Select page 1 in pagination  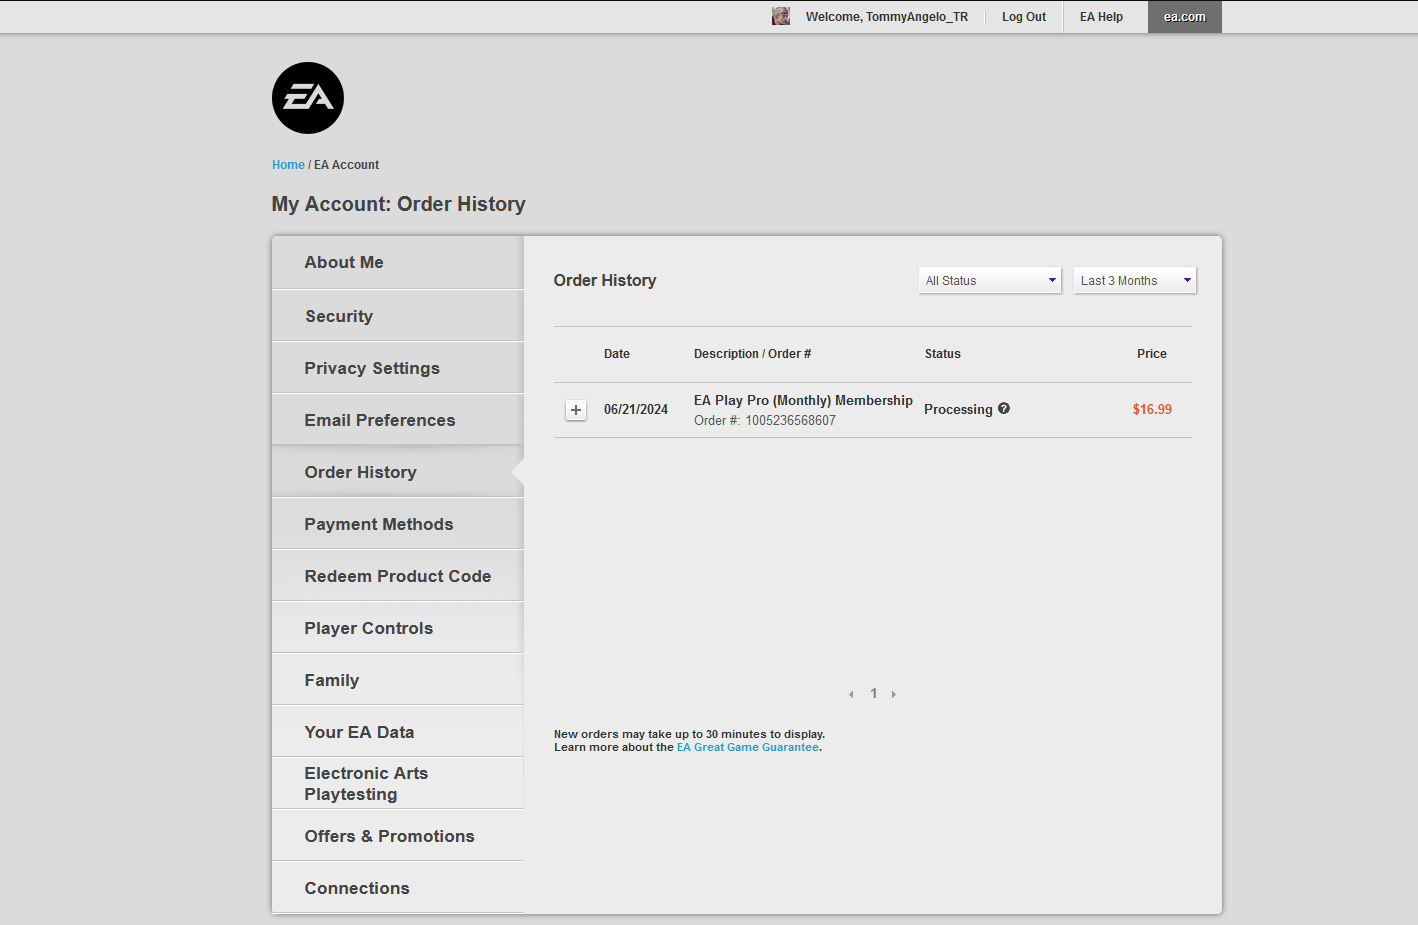(873, 693)
